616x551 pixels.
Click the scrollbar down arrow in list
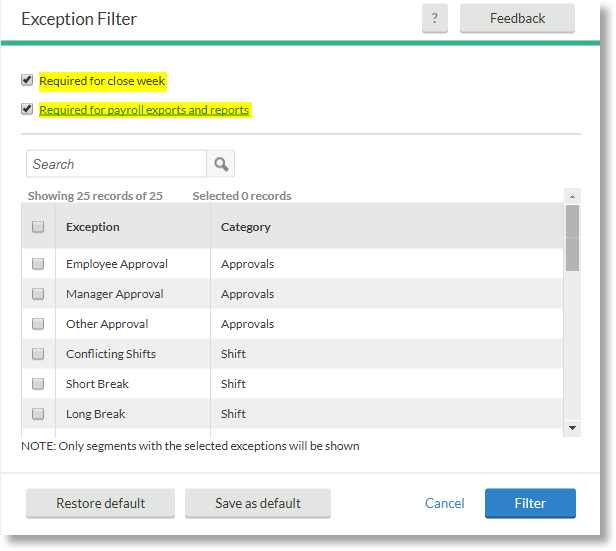pyautogui.click(x=572, y=427)
